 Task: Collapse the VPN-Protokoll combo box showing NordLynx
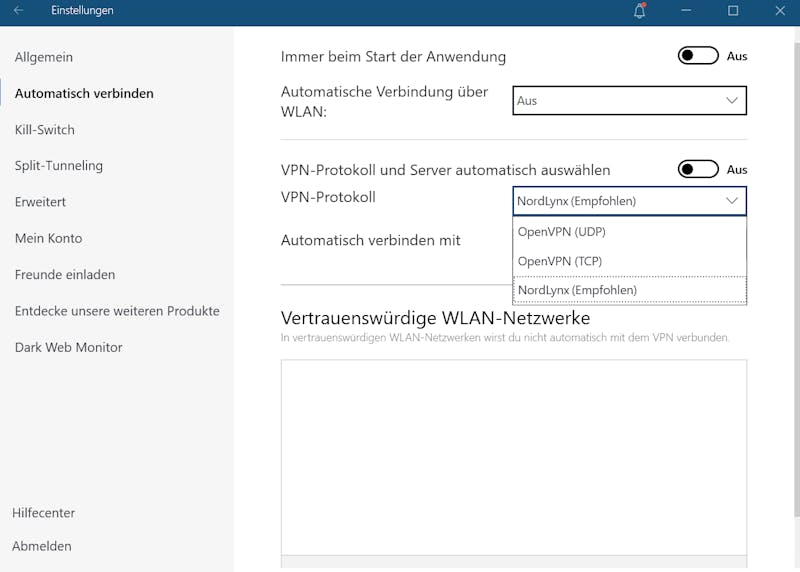(x=630, y=201)
